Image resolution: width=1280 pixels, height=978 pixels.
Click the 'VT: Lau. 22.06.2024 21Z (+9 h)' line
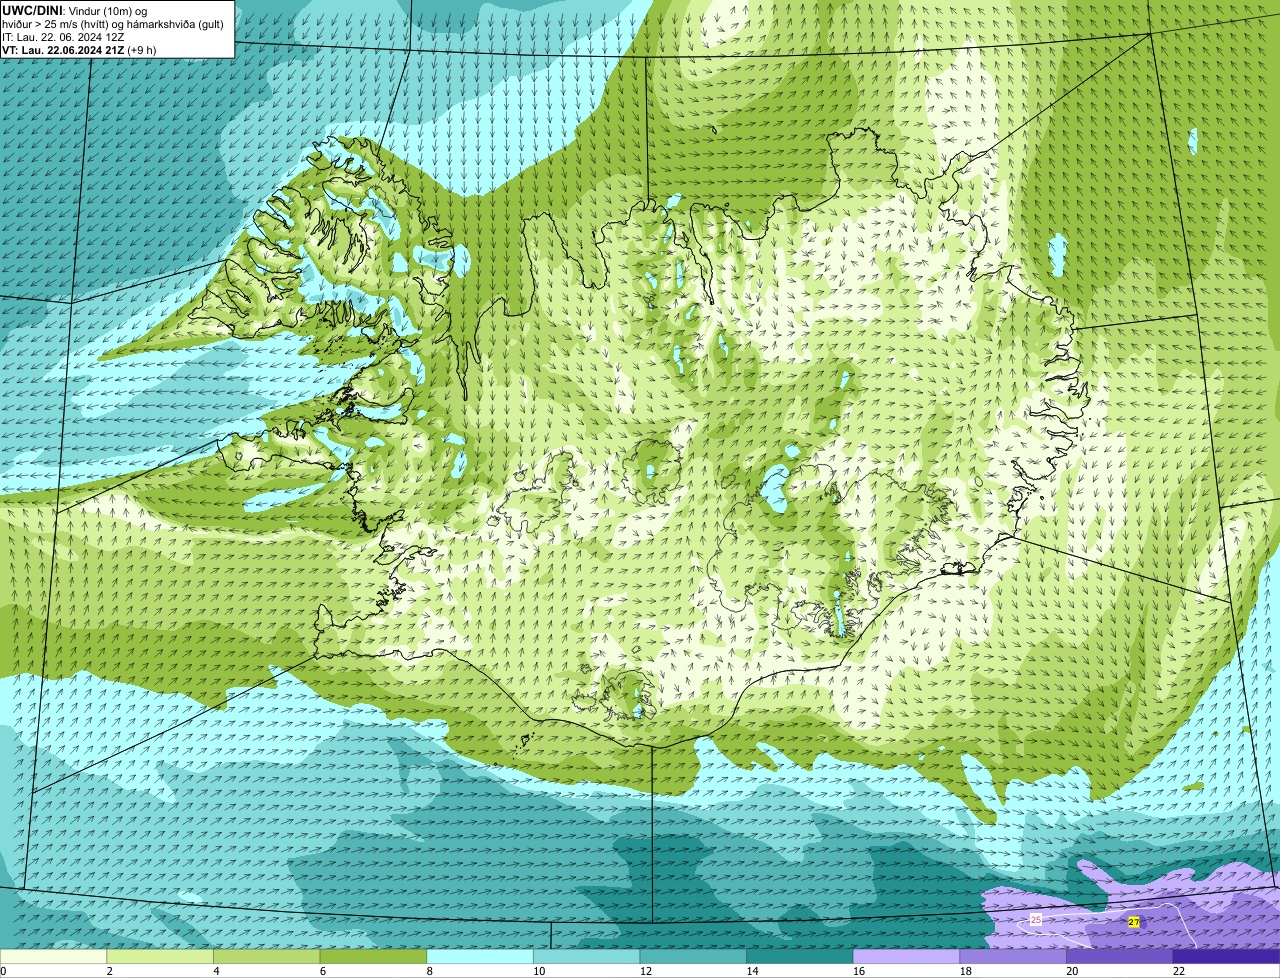79,50
